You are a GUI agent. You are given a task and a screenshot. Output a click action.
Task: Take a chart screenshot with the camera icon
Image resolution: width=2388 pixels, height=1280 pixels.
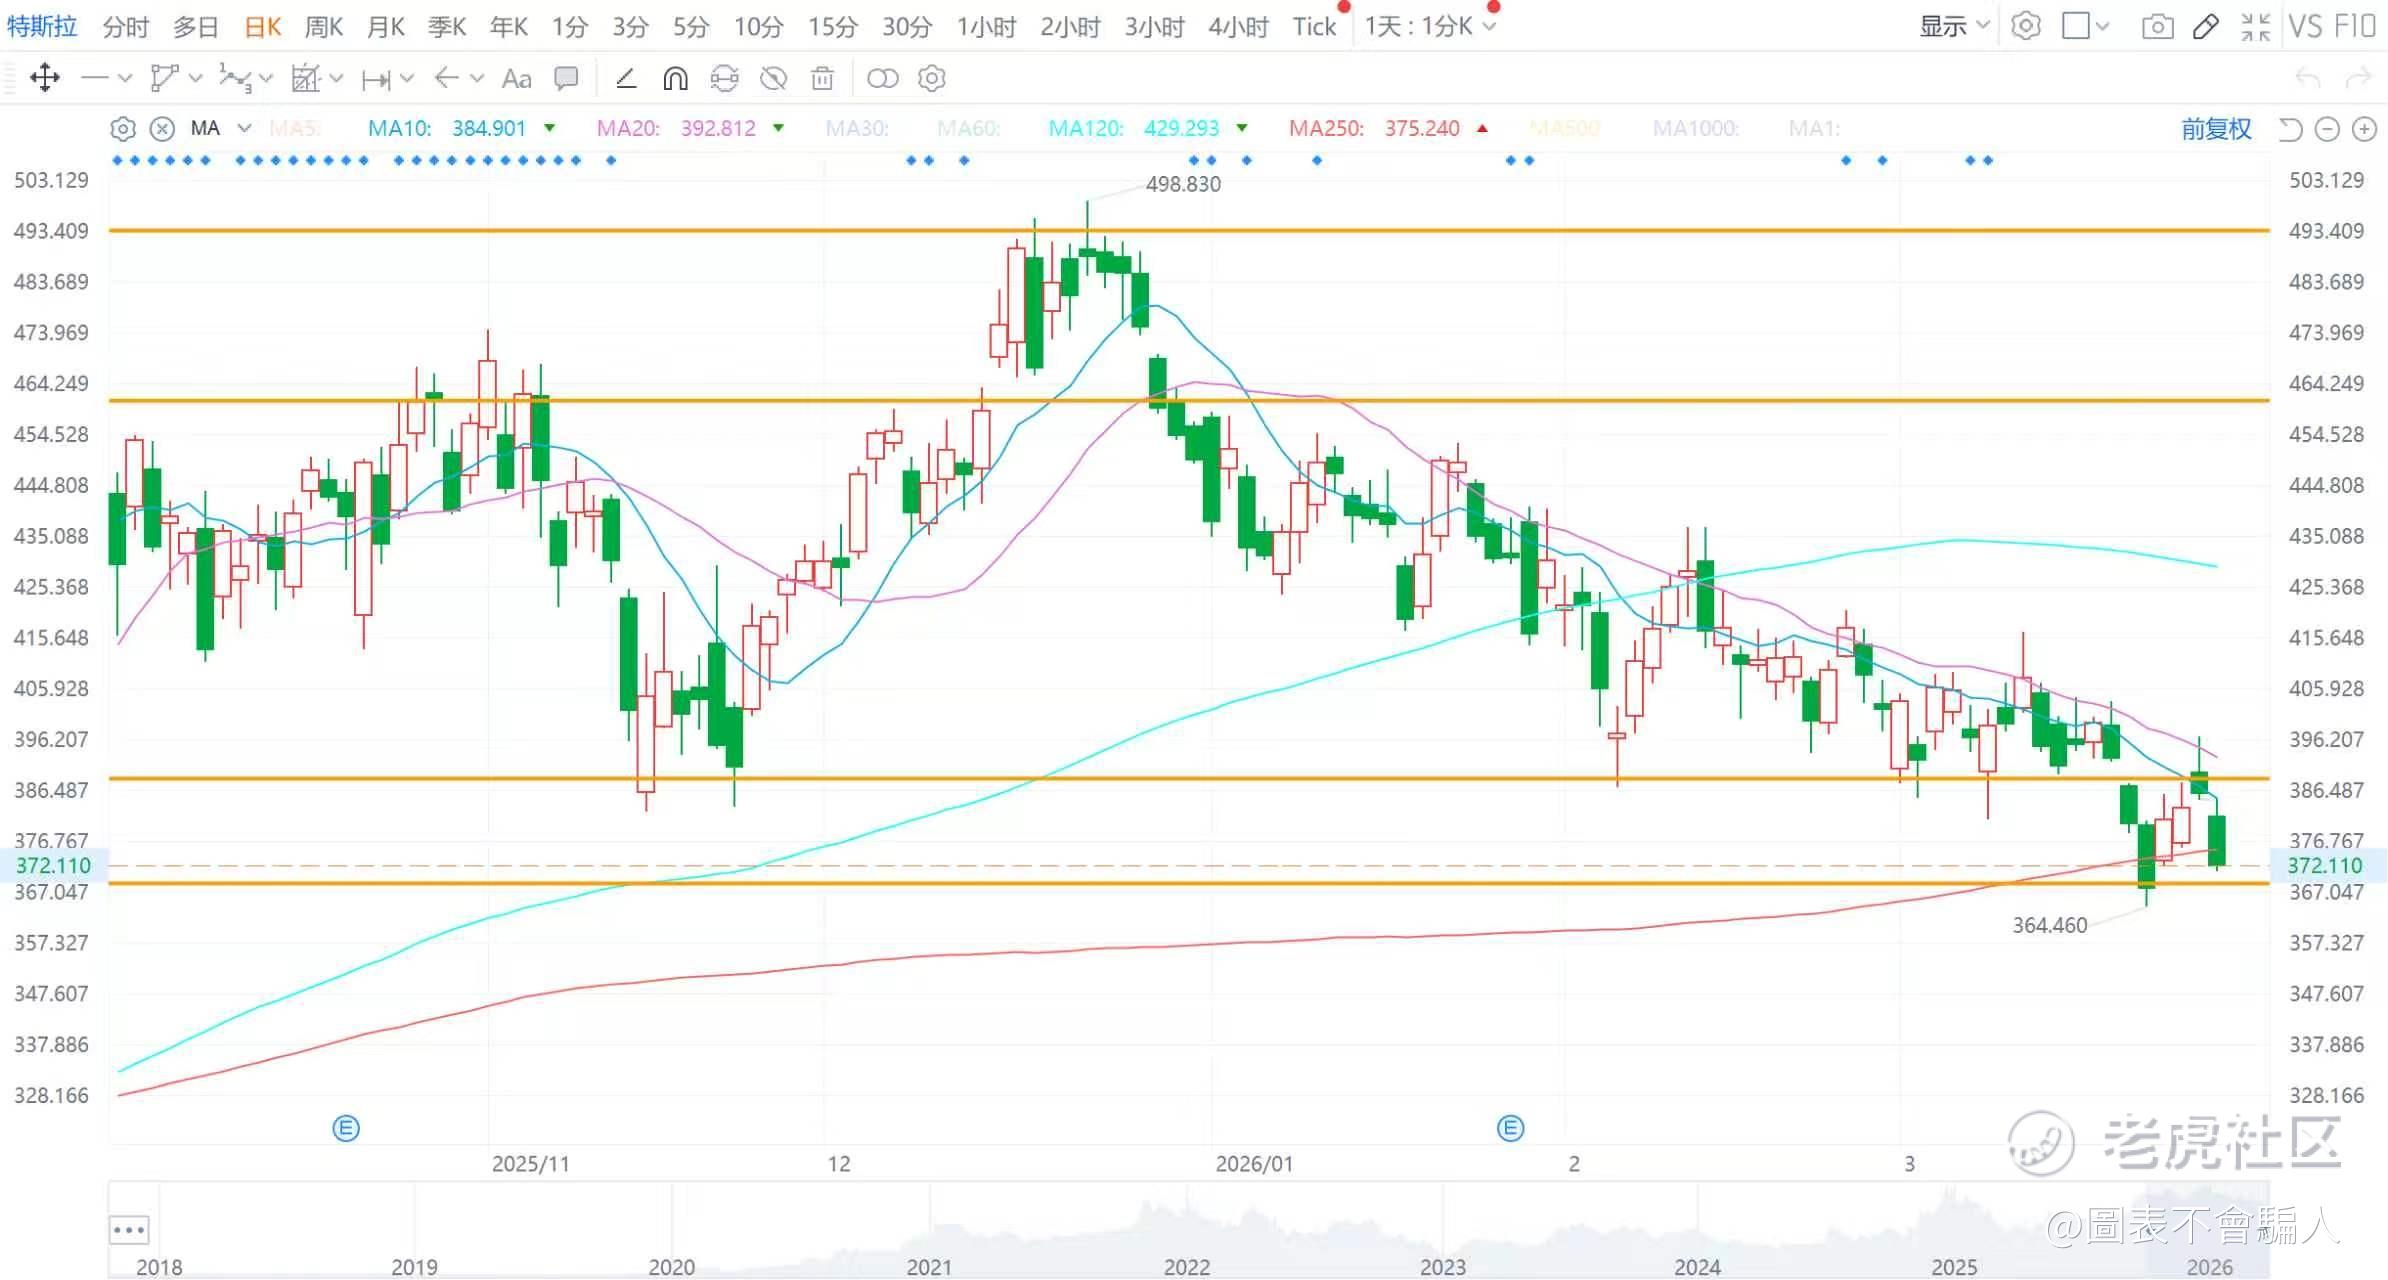click(x=2157, y=26)
